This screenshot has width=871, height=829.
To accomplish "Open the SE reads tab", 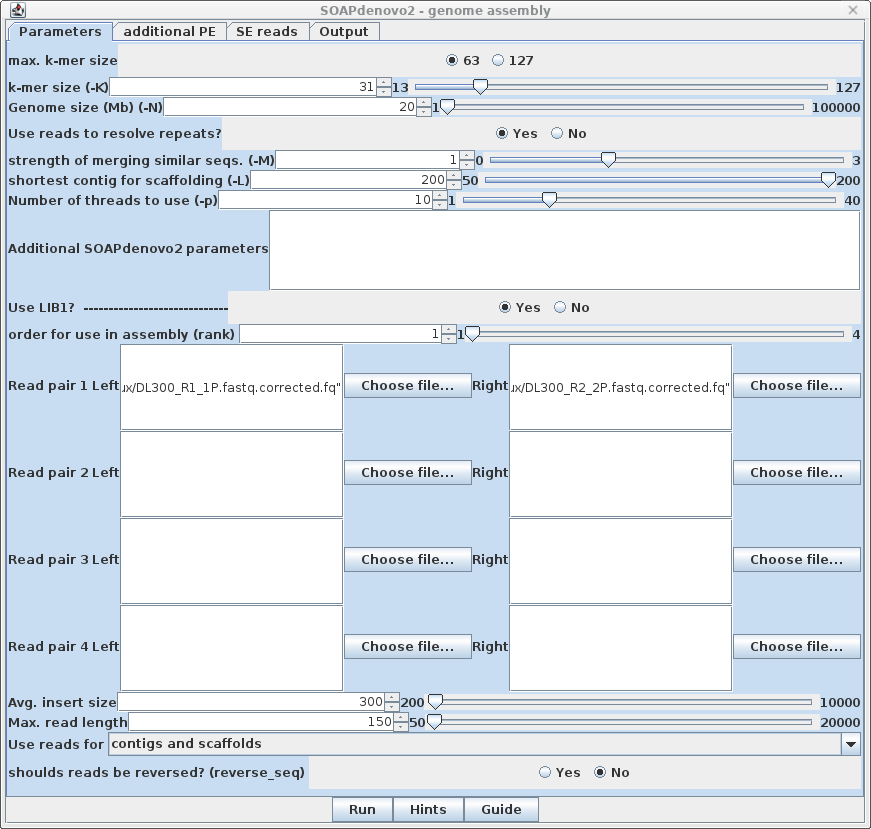I will click(x=266, y=31).
